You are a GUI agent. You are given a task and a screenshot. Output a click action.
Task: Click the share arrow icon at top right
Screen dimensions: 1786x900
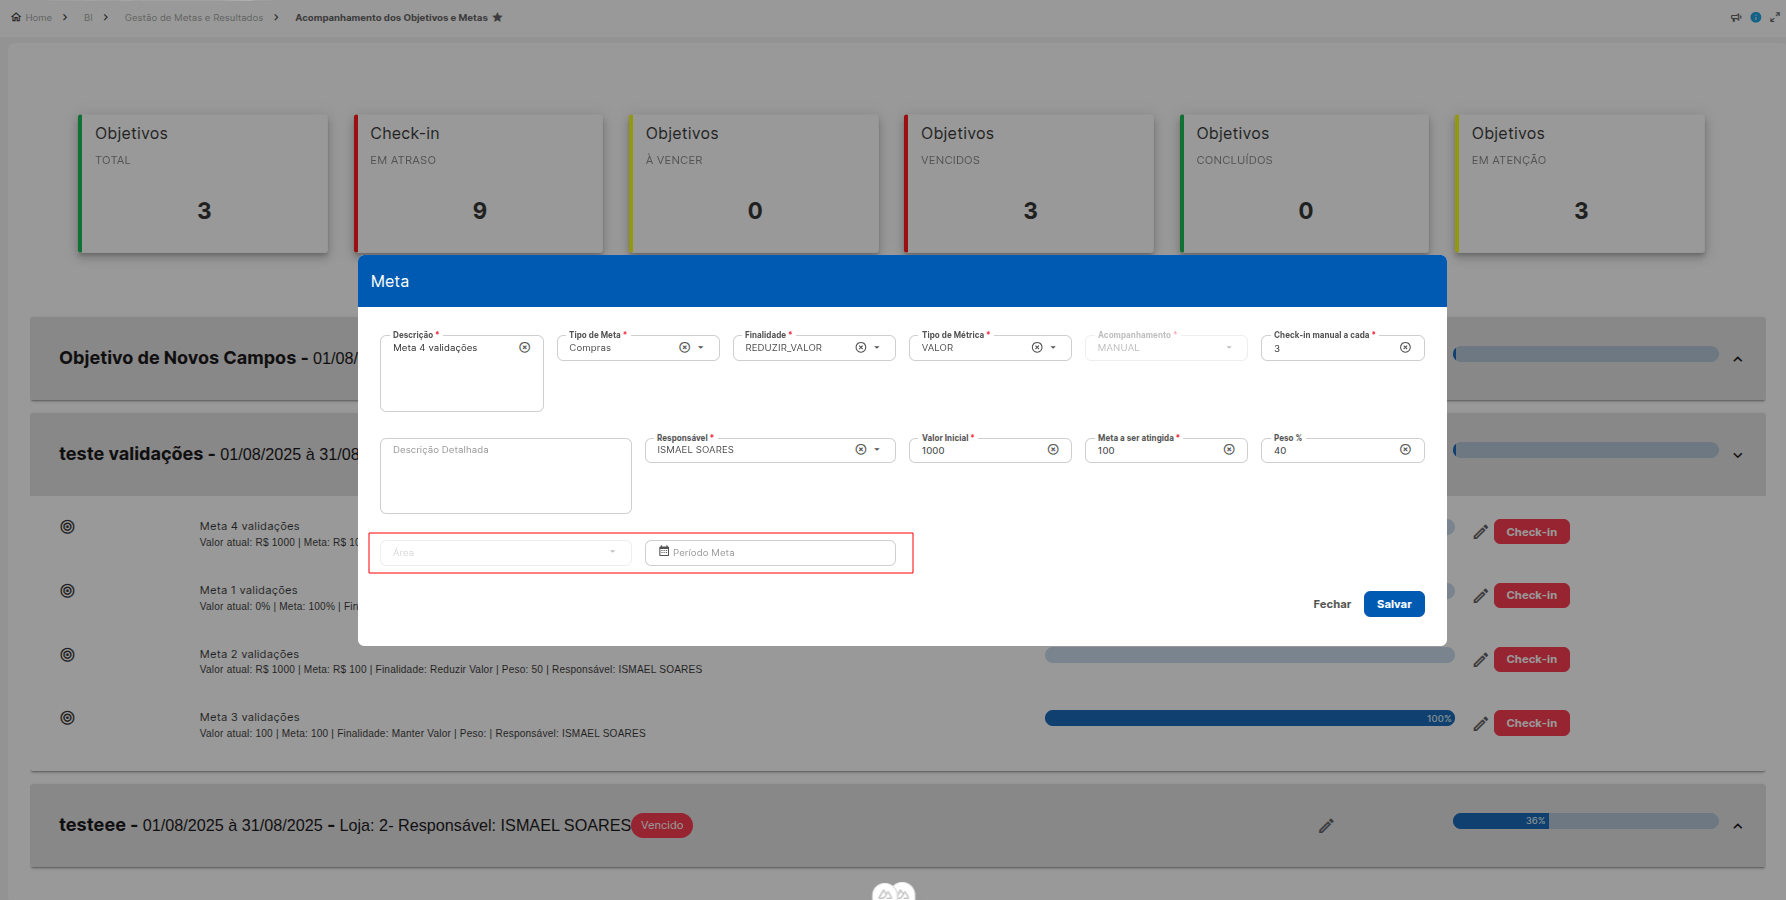1736,17
